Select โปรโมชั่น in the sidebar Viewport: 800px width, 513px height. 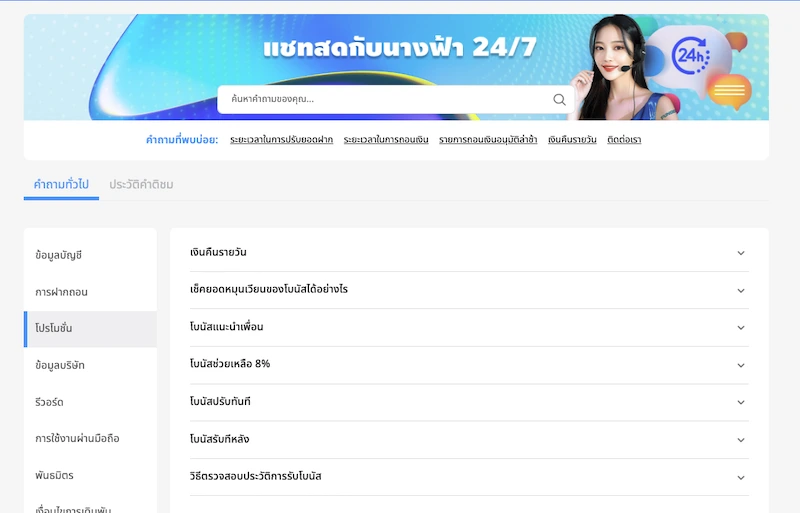90,329
